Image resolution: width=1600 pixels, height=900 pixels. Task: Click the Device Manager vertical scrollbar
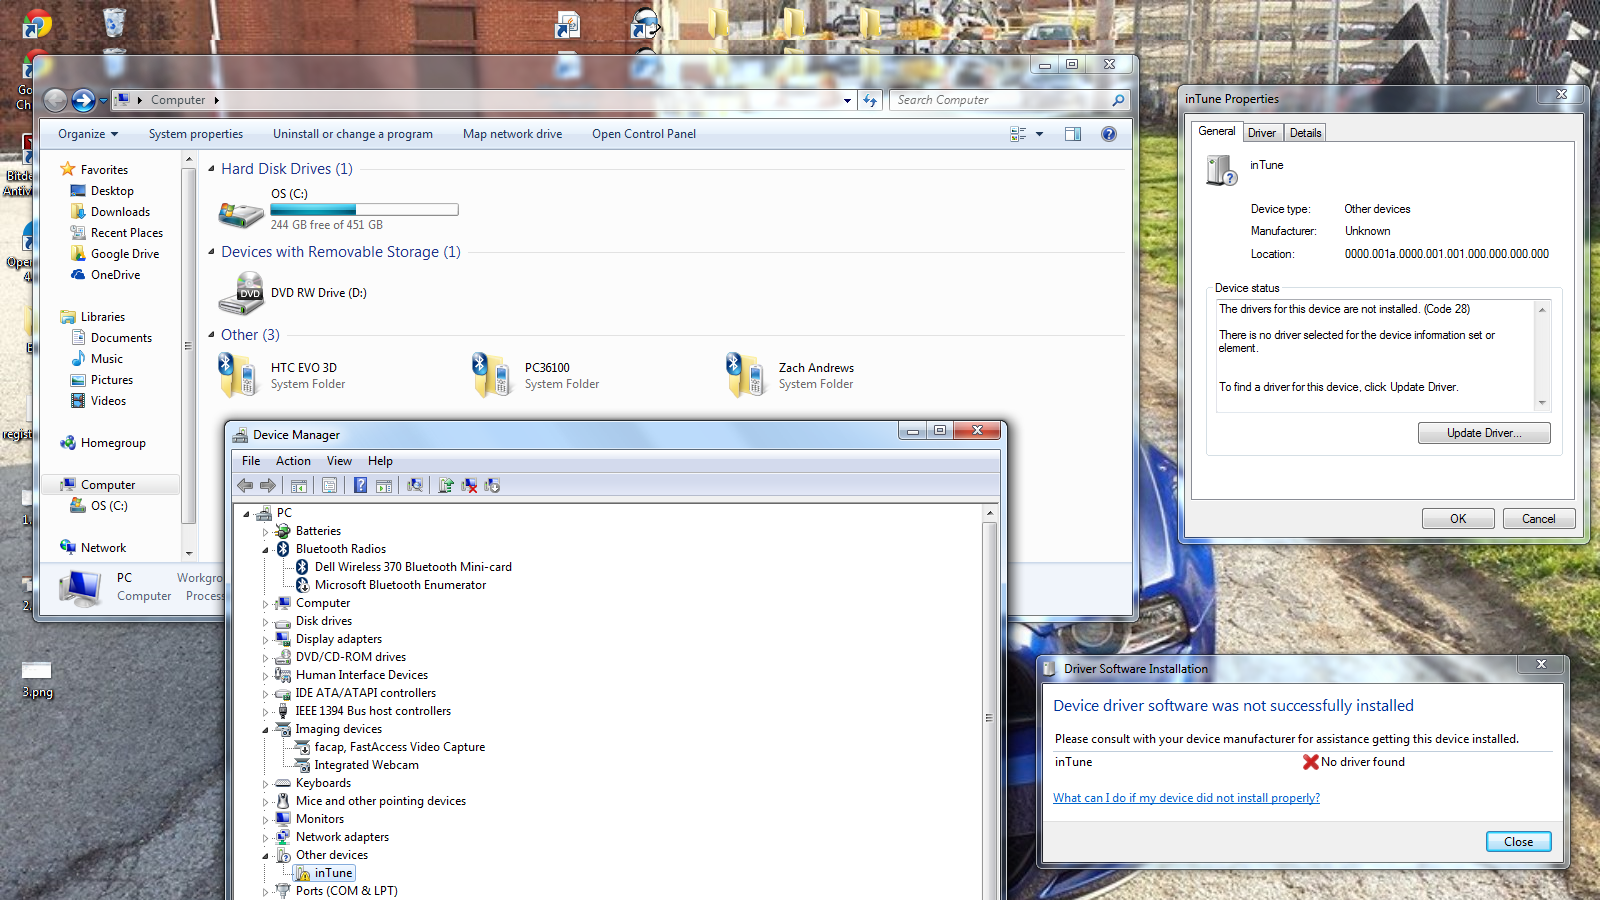pyautogui.click(x=990, y=703)
